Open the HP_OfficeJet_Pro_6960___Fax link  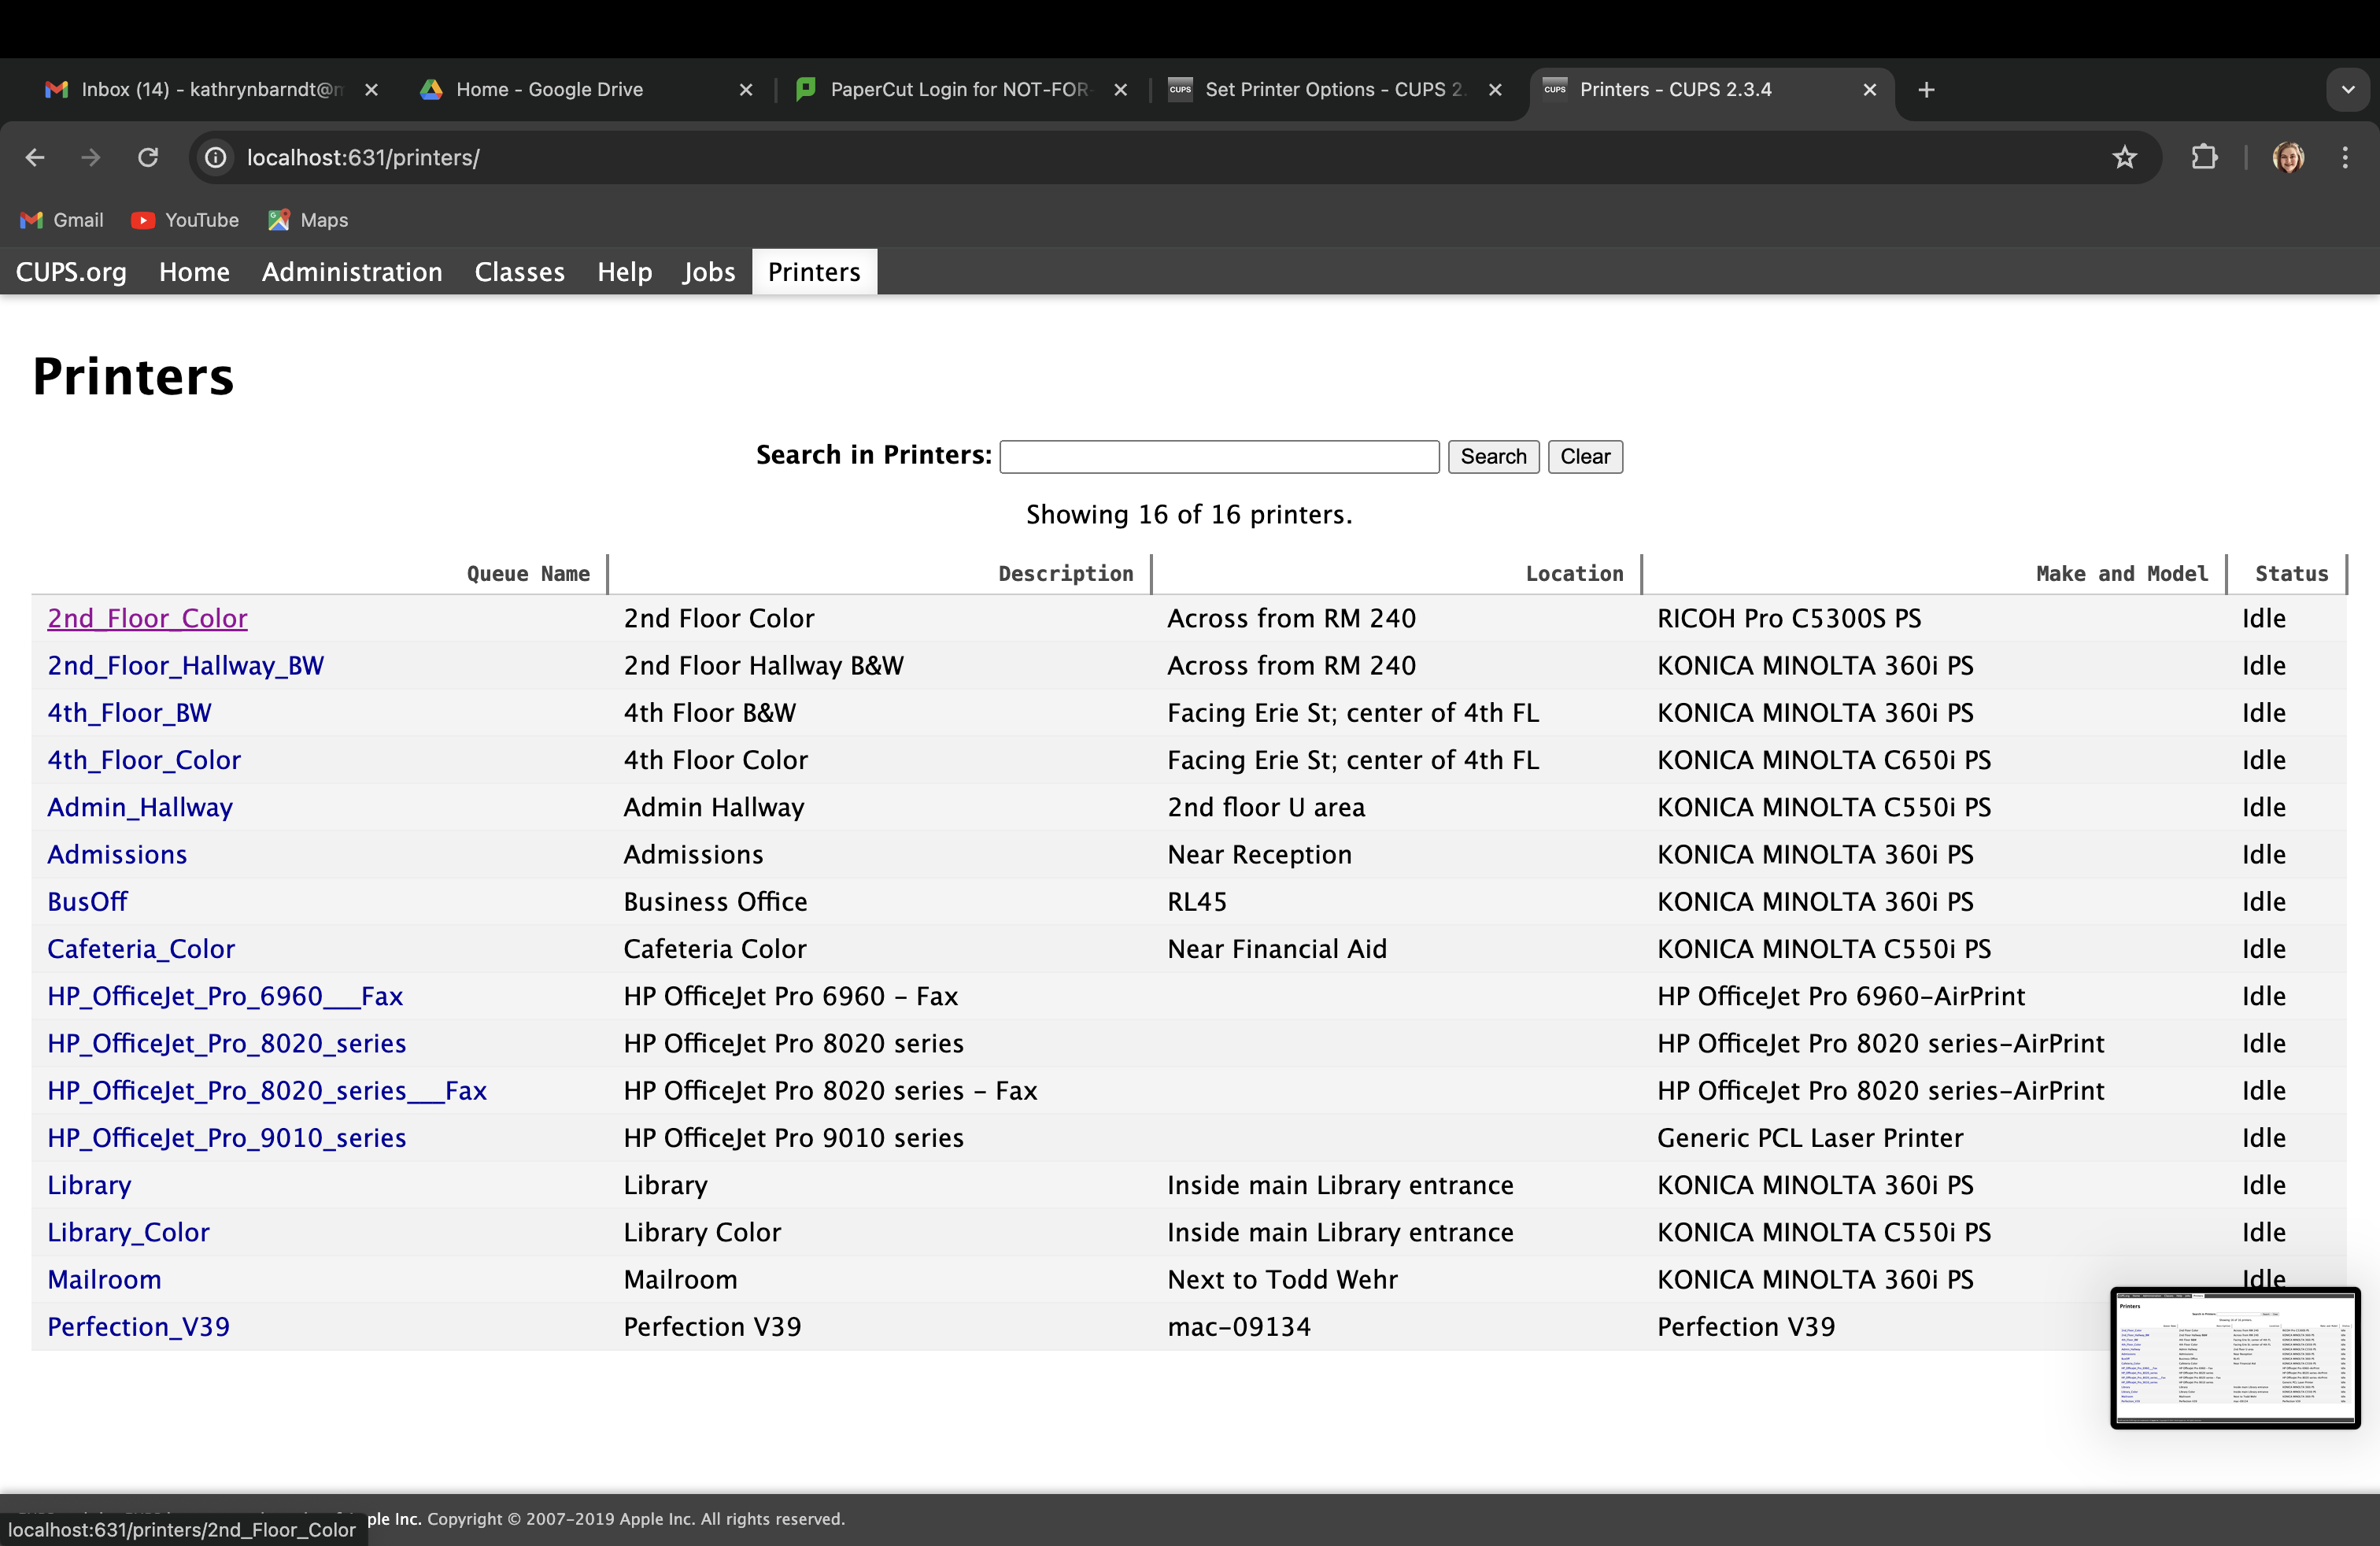225,996
